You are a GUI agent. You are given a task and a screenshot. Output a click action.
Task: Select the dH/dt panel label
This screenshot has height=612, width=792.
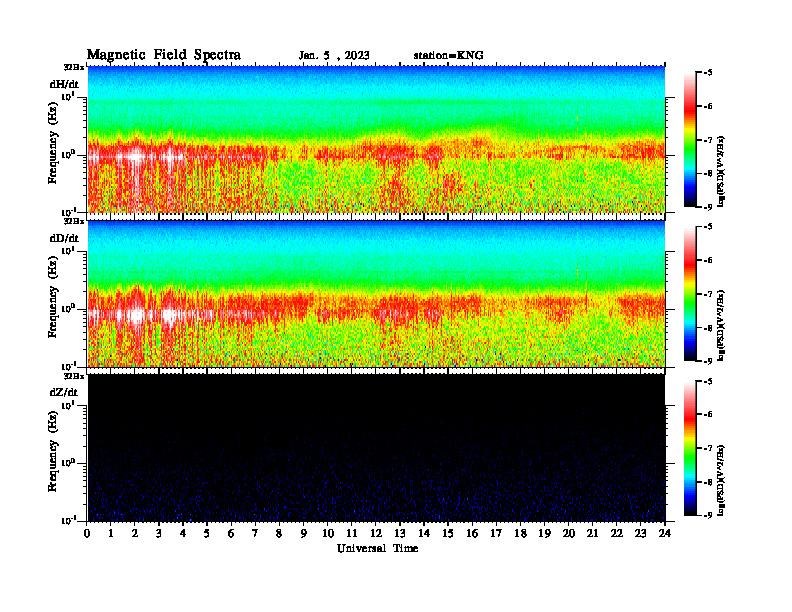coord(64,84)
